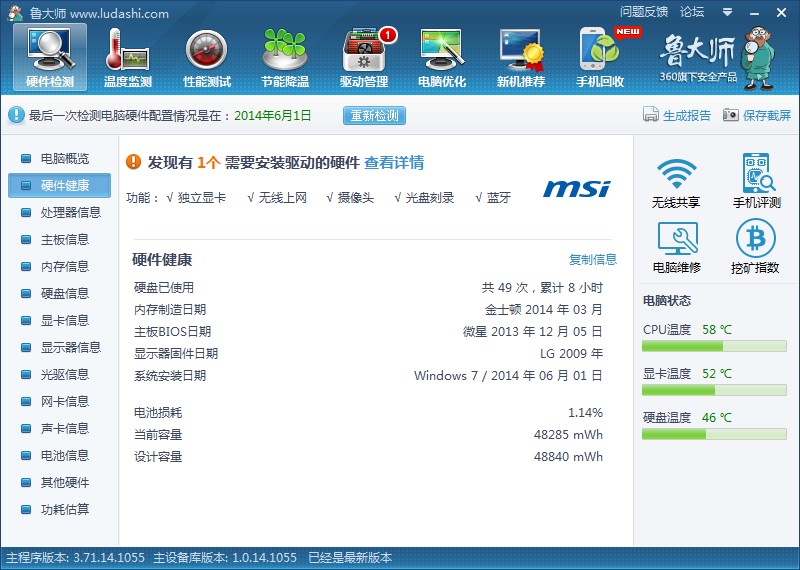
Task: Click the 共 49 次 disk usage value
Action: pyautogui.click(x=542, y=287)
